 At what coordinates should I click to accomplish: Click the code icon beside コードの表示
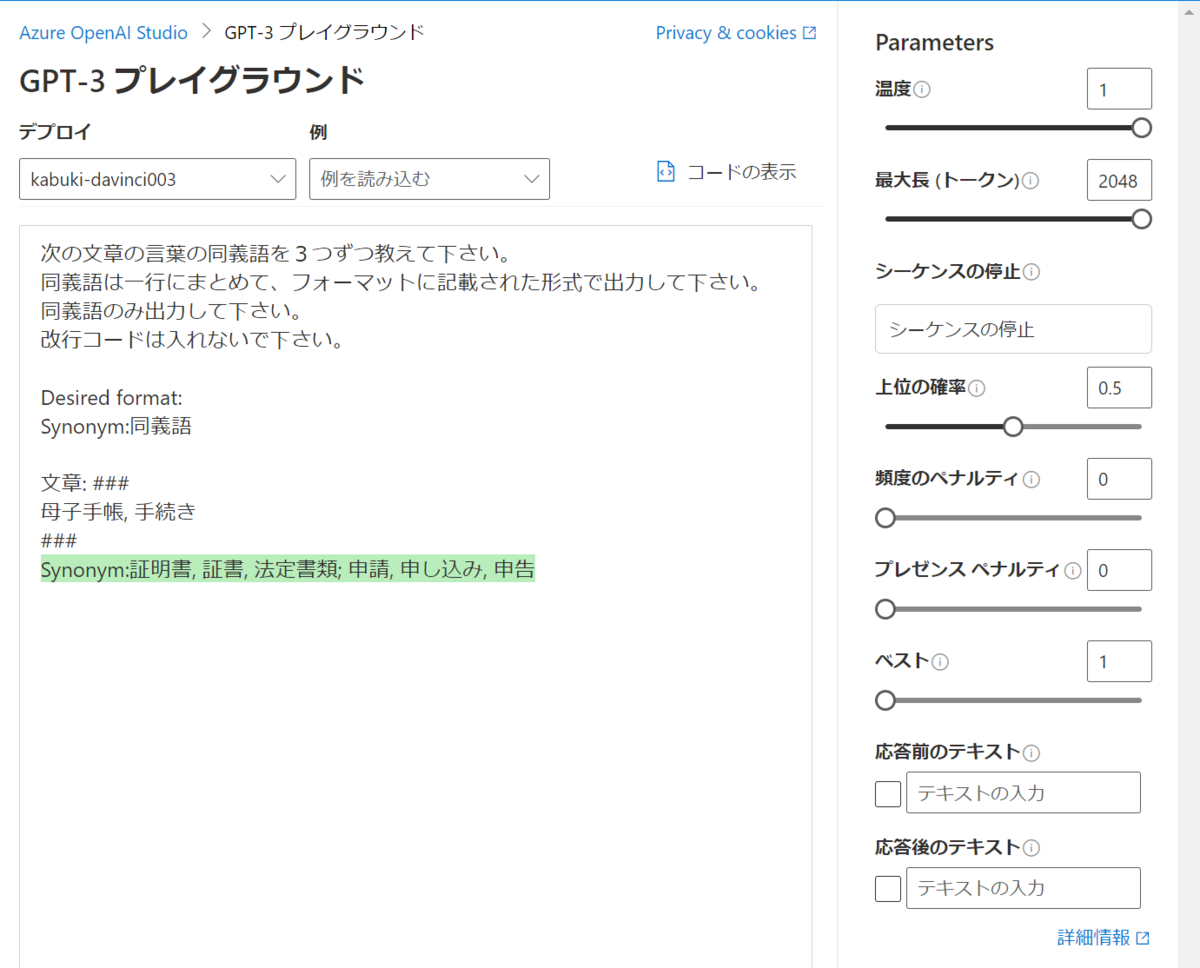pyautogui.click(x=666, y=171)
